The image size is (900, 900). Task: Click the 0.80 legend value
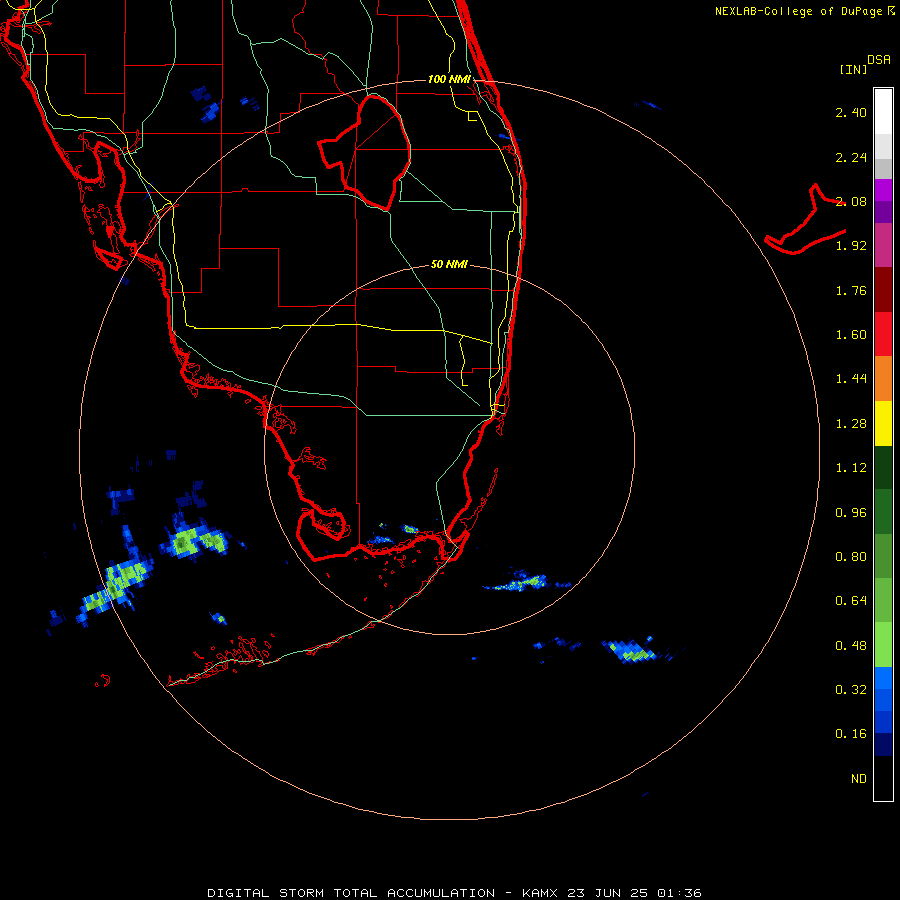[x=851, y=557]
